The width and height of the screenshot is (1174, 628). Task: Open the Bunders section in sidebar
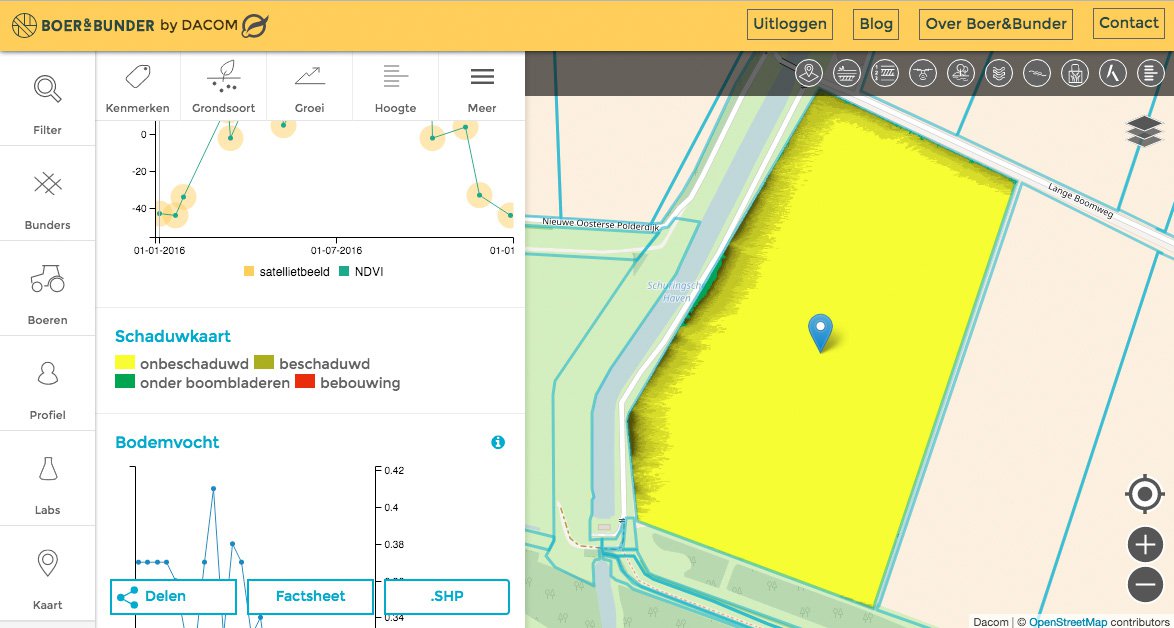click(47, 193)
